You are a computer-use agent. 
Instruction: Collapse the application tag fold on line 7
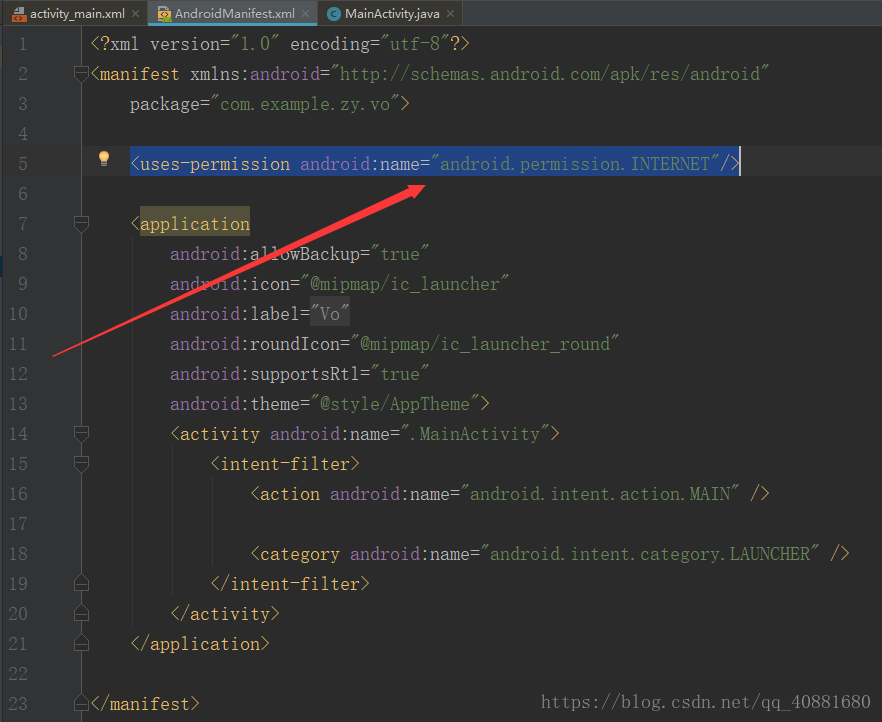[x=81, y=224]
